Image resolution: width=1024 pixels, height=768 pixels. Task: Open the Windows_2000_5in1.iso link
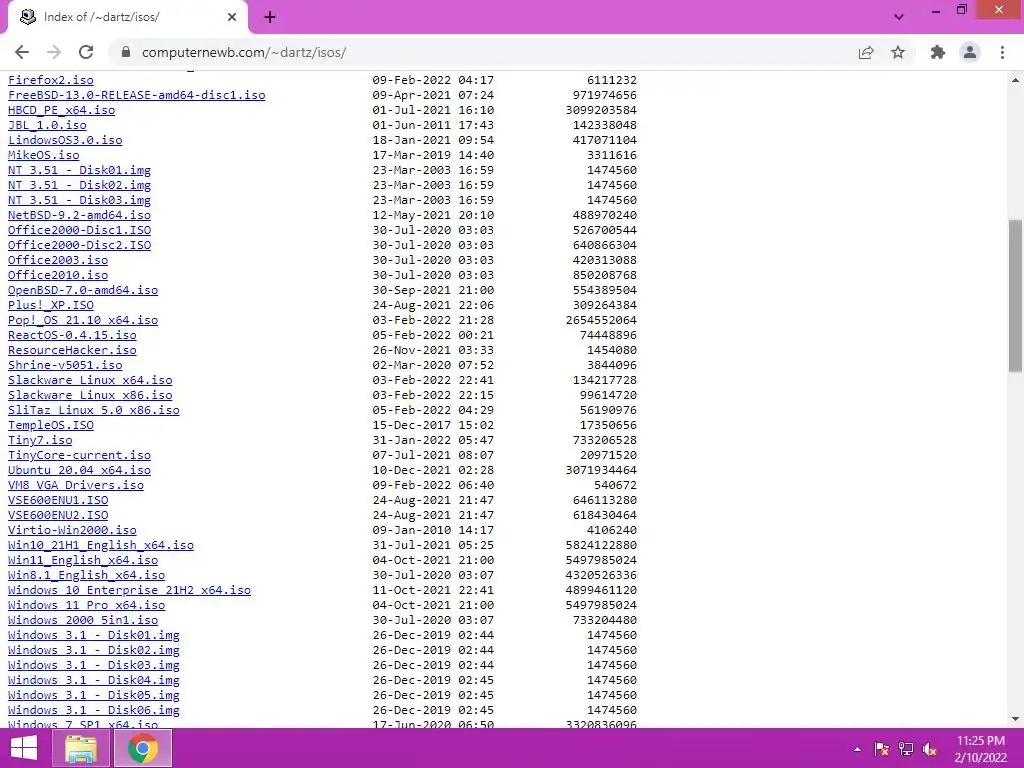[x=83, y=620]
